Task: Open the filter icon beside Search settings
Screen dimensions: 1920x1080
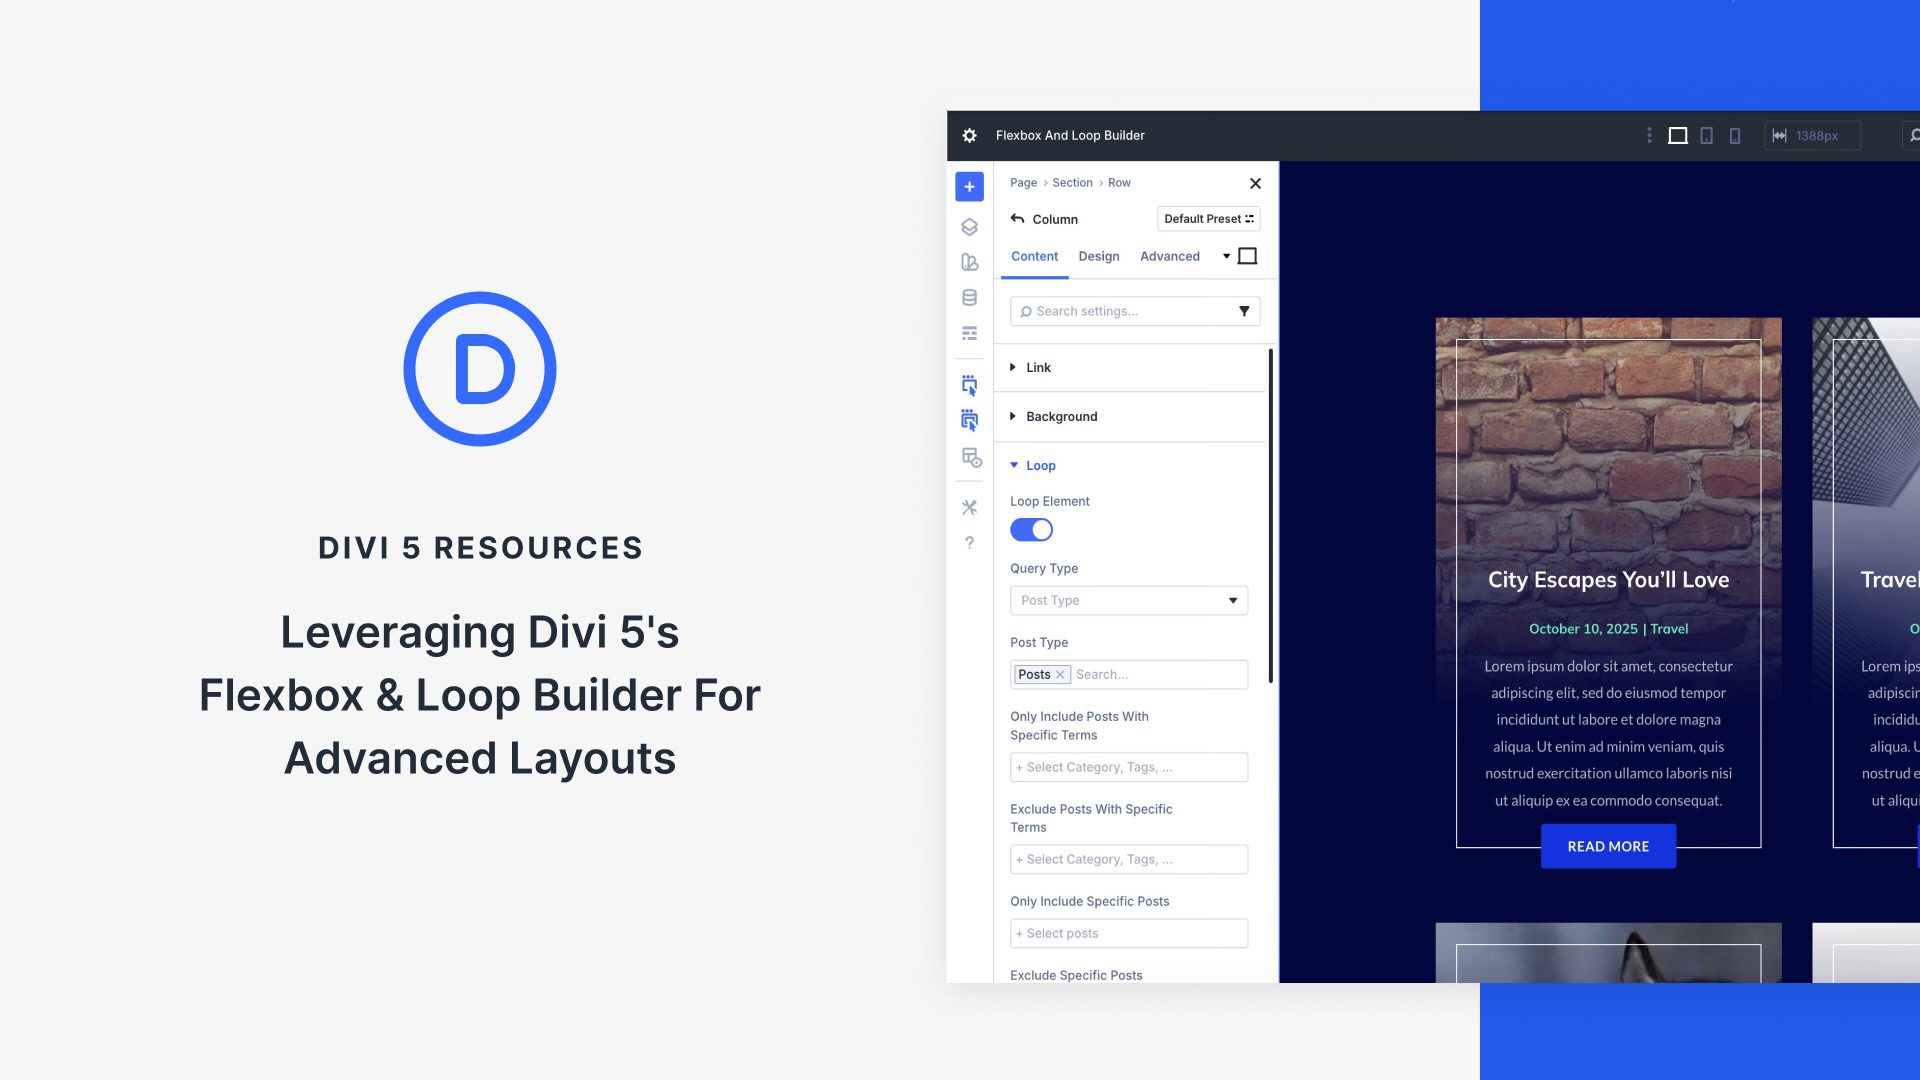Action: coord(1245,311)
